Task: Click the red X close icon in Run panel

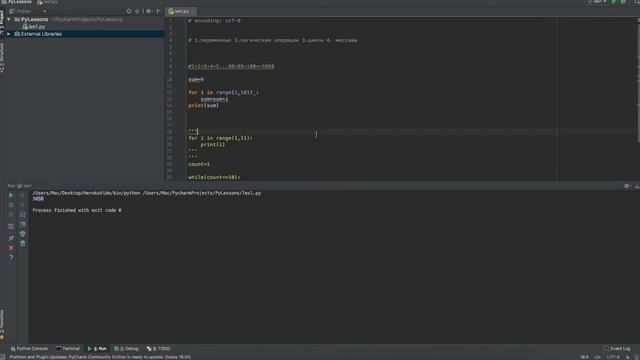Action: pos(11,248)
